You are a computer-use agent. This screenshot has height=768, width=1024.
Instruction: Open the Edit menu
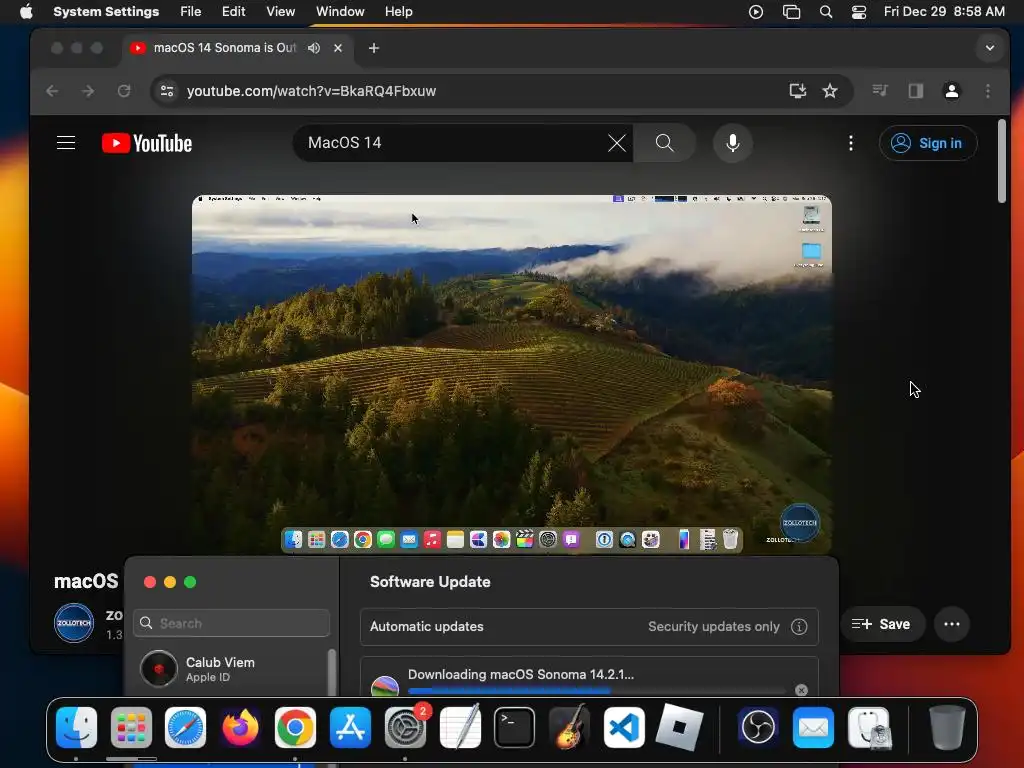233,12
